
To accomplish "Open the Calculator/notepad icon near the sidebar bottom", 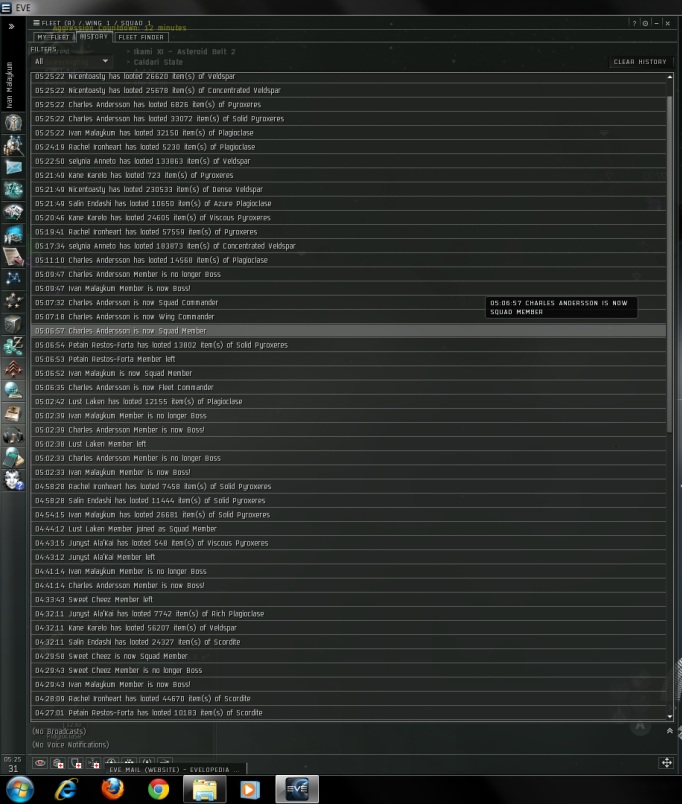I will coord(13,457).
